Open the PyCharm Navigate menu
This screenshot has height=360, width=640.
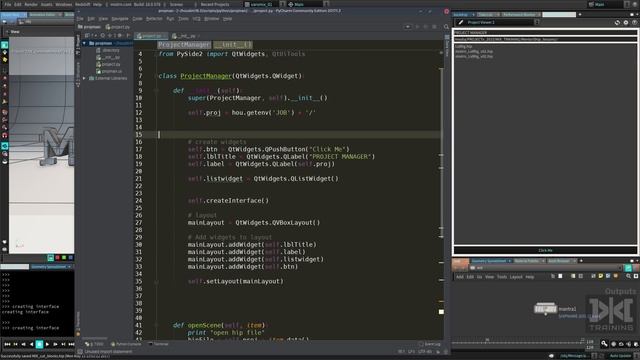point(120,19)
